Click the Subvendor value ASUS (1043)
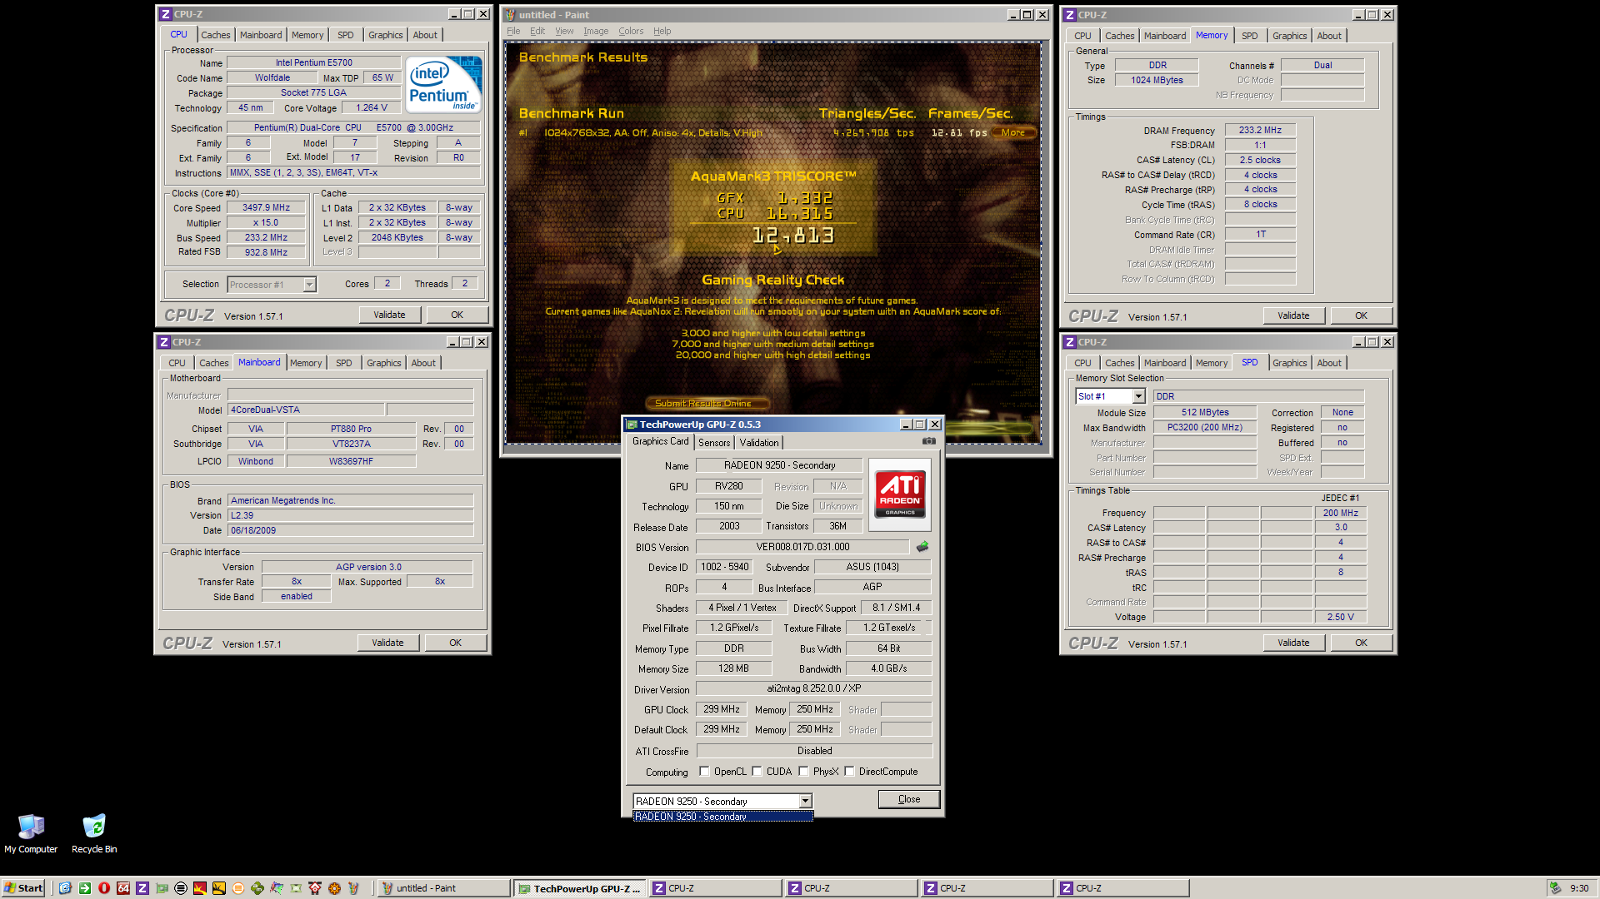 873,567
